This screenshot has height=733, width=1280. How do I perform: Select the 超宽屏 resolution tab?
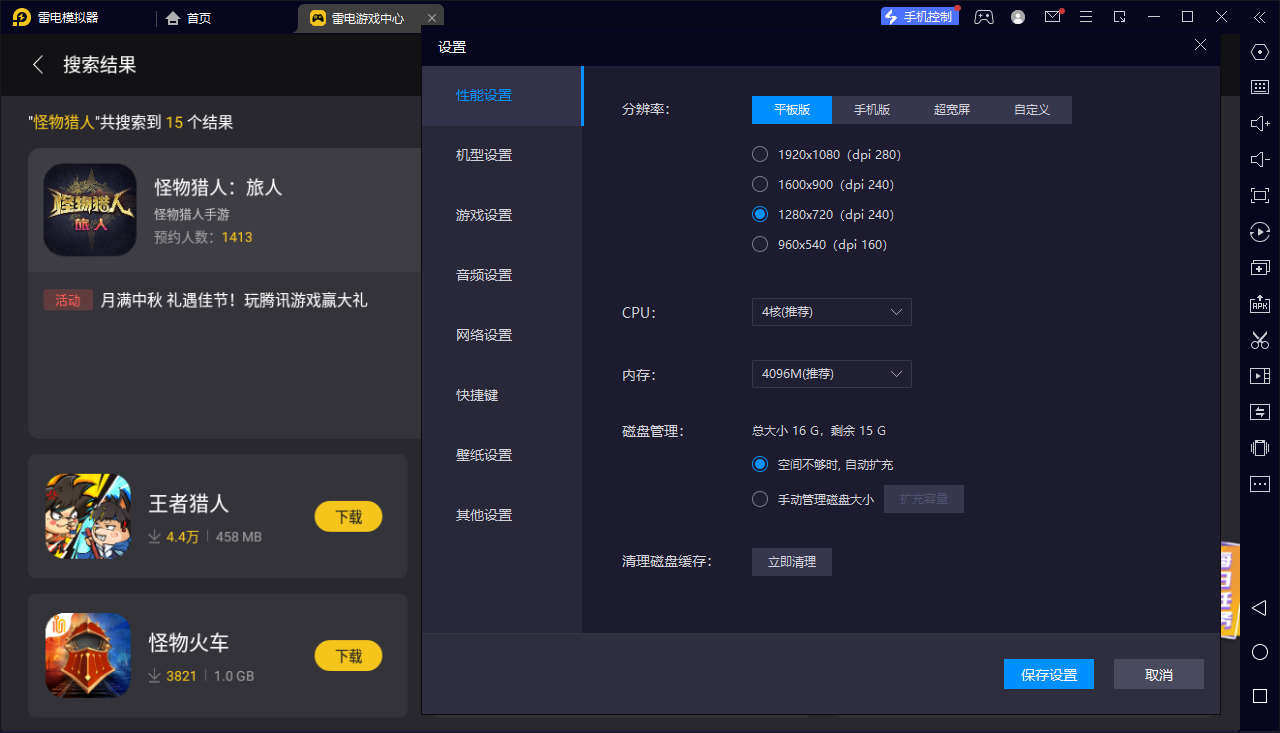coord(952,110)
